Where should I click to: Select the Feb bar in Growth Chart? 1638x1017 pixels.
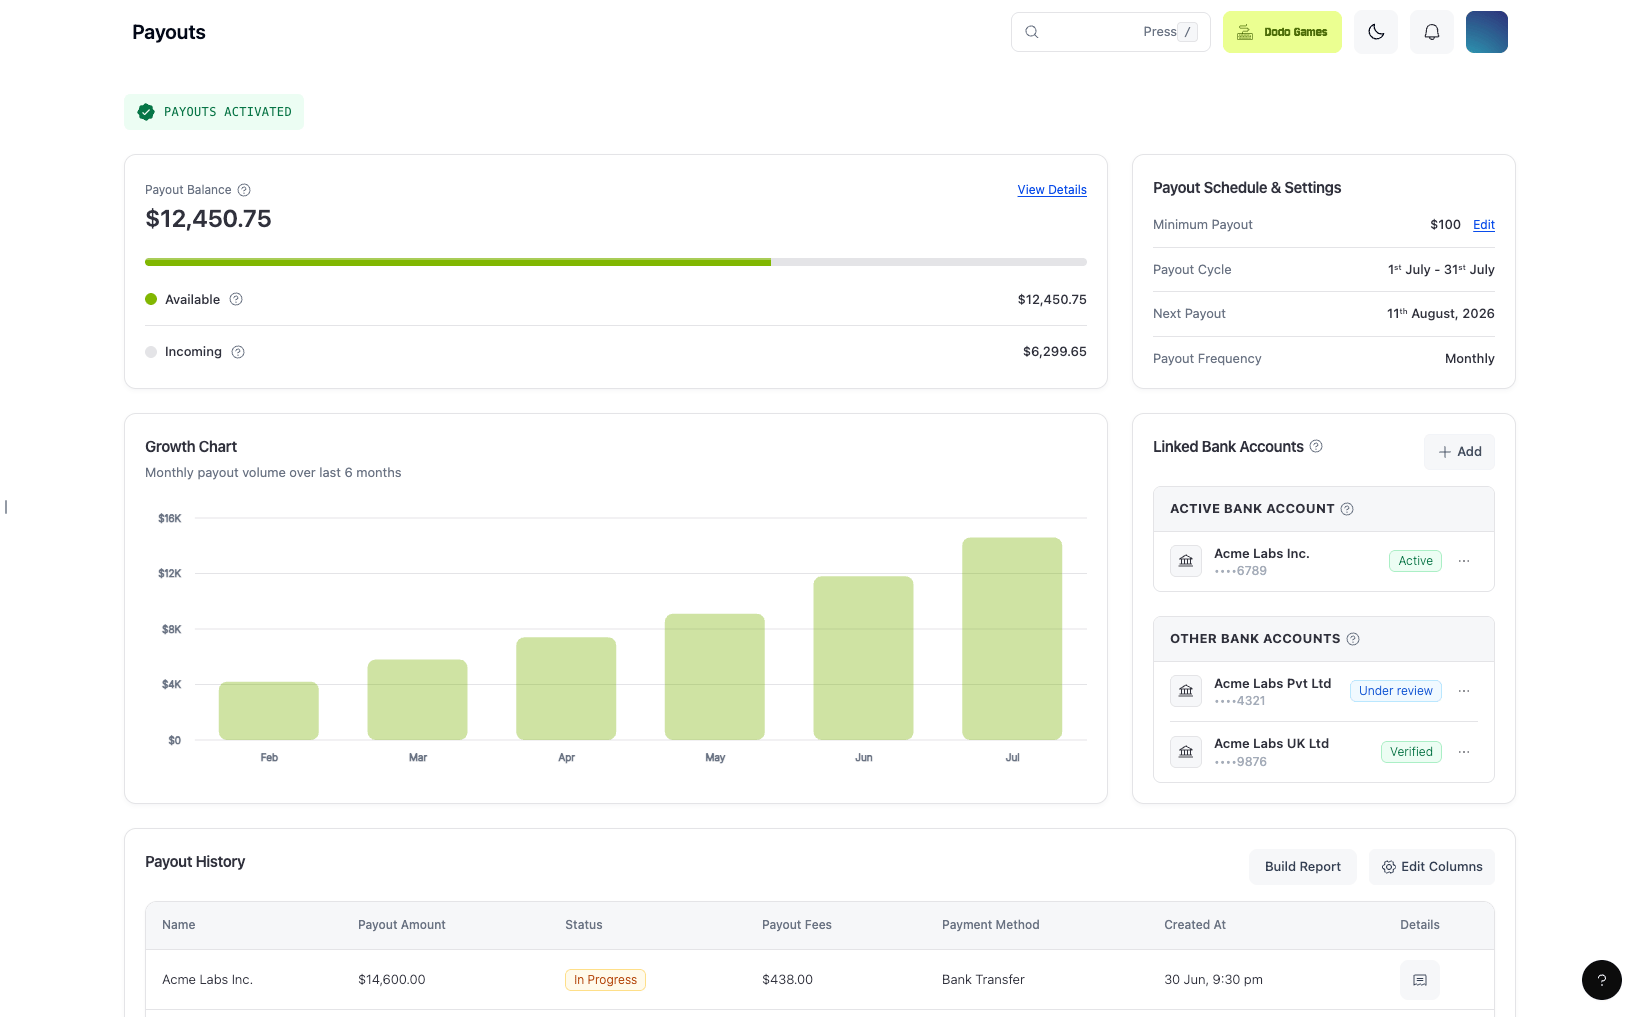click(x=269, y=711)
